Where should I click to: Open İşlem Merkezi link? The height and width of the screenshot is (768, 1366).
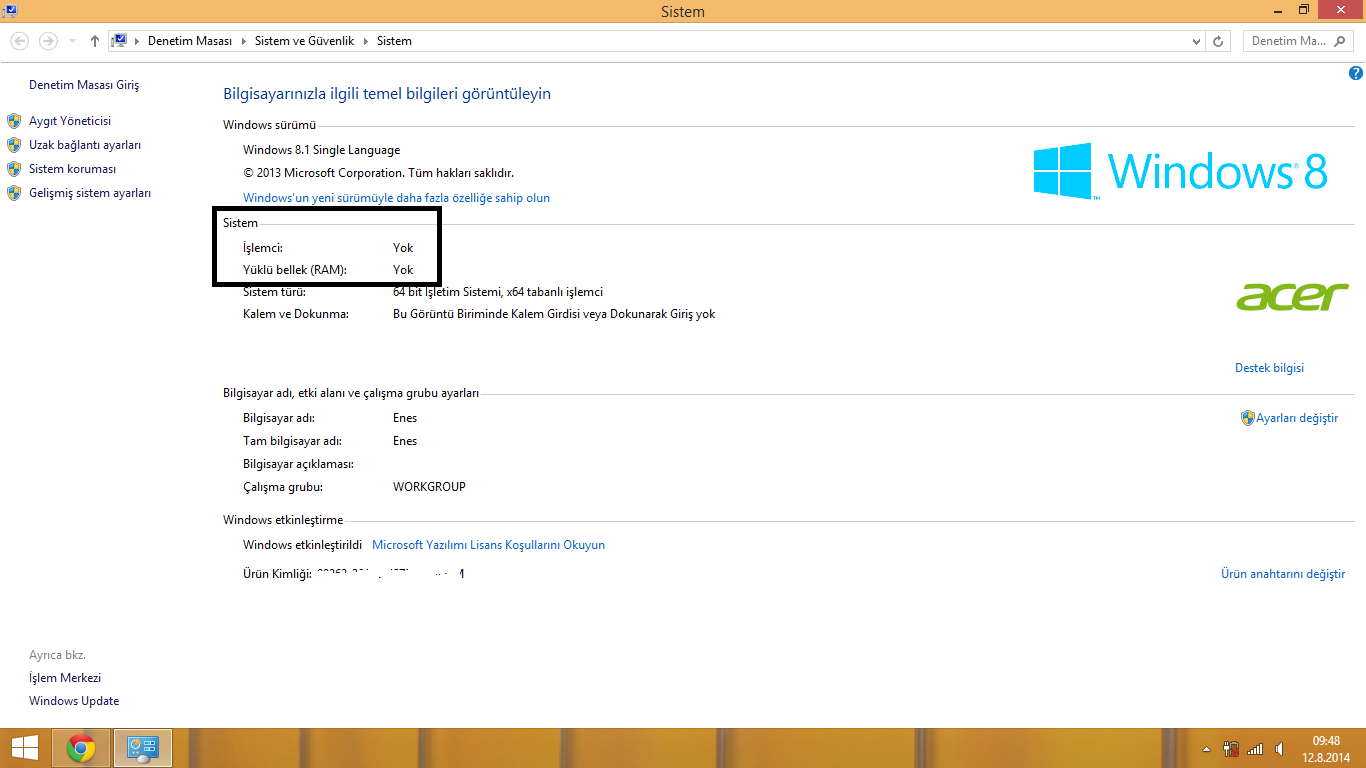(x=65, y=678)
